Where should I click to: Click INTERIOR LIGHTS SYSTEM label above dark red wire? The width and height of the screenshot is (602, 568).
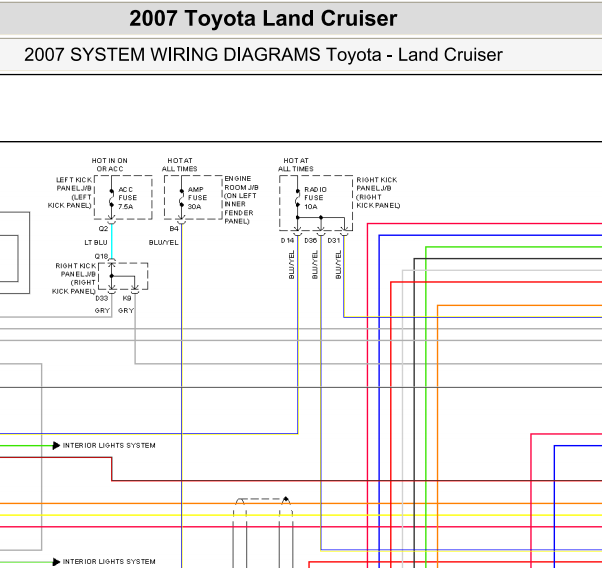click(x=109, y=445)
